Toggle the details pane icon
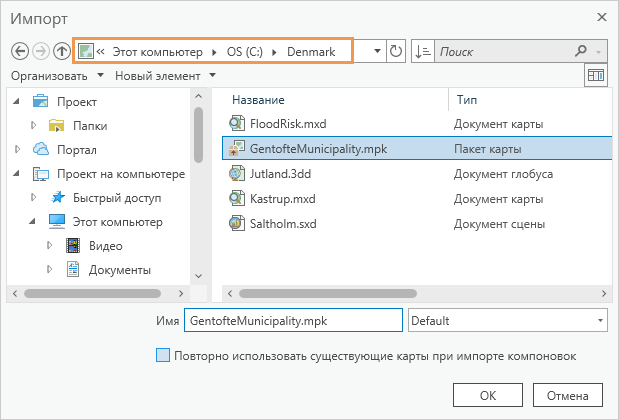Image resolution: width=619 pixels, height=420 pixels. [596, 76]
